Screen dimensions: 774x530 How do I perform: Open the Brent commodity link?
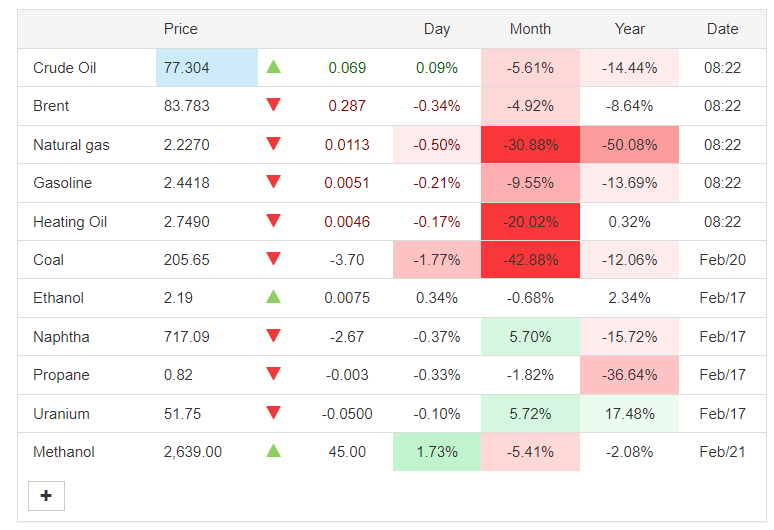tap(51, 106)
